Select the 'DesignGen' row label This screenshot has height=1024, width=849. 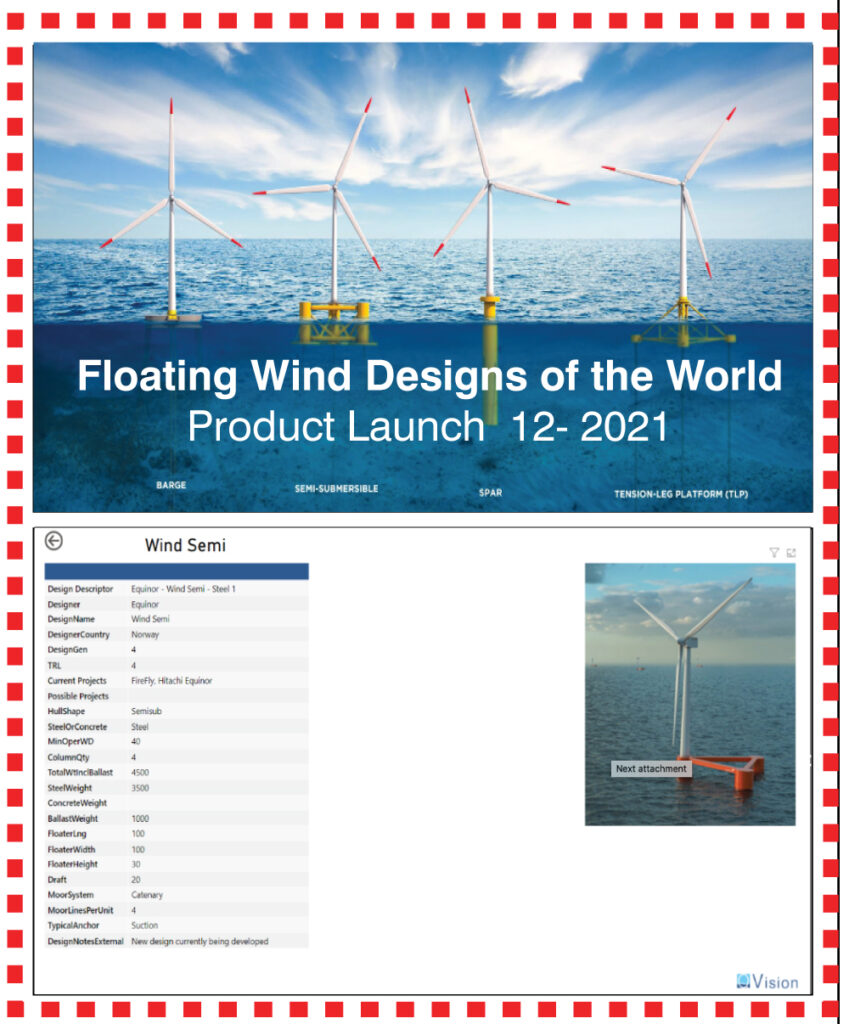pyautogui.click(x=67, y=650)
